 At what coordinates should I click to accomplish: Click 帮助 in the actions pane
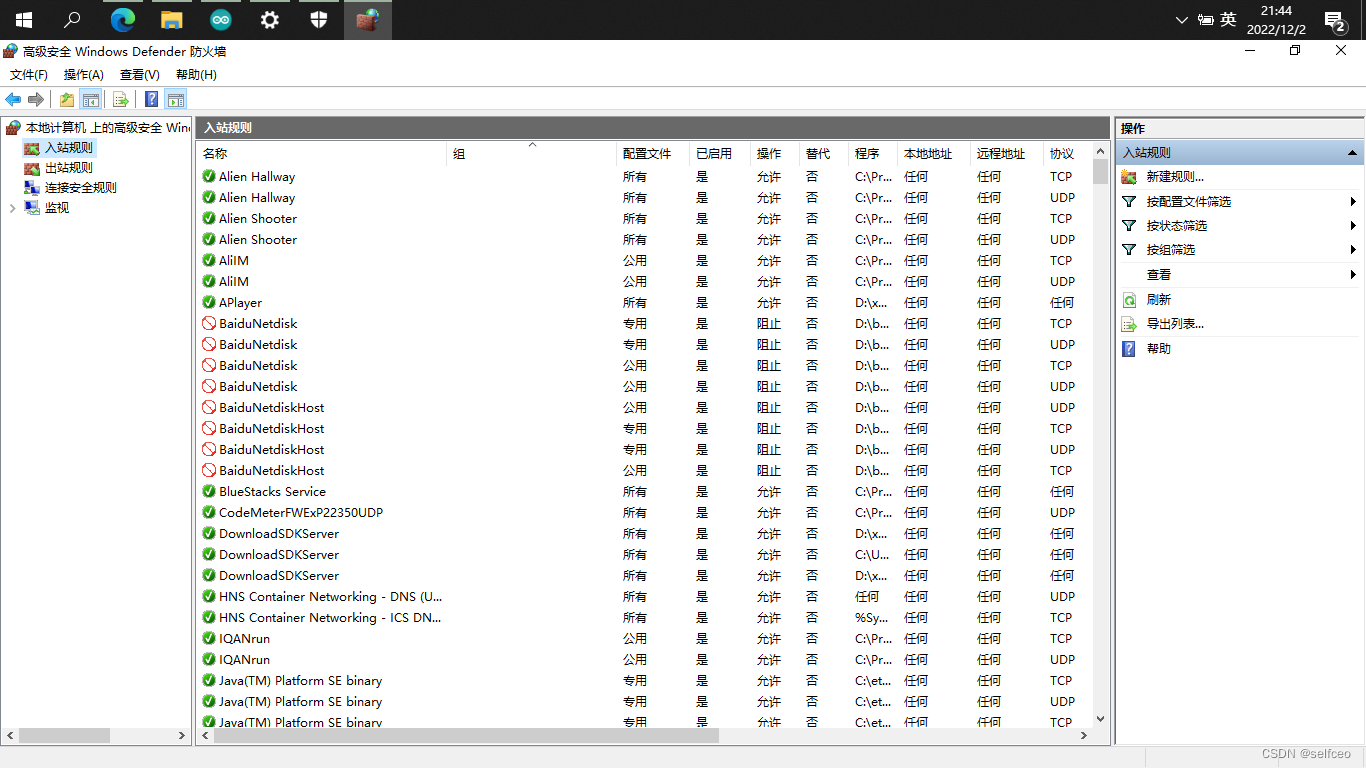(x=1158, y=348)
